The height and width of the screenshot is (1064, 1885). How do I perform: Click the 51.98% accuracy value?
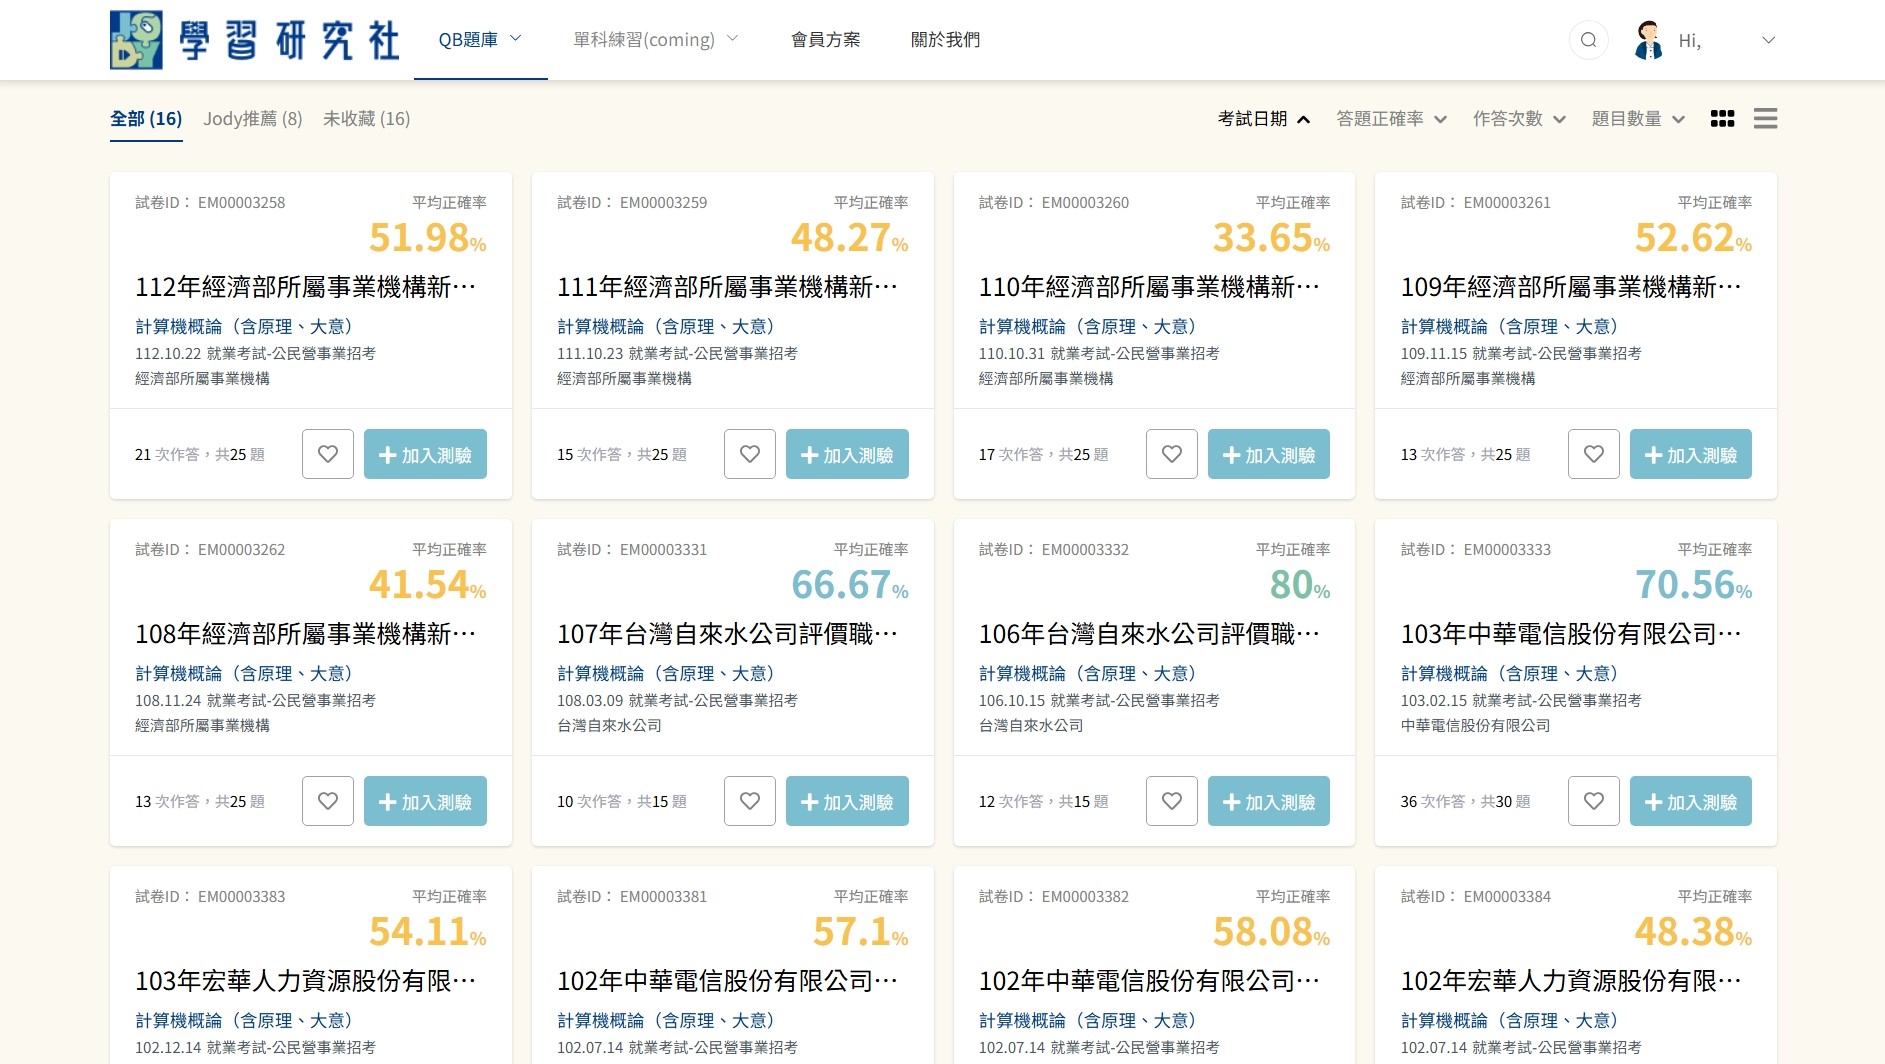(428, 238)
